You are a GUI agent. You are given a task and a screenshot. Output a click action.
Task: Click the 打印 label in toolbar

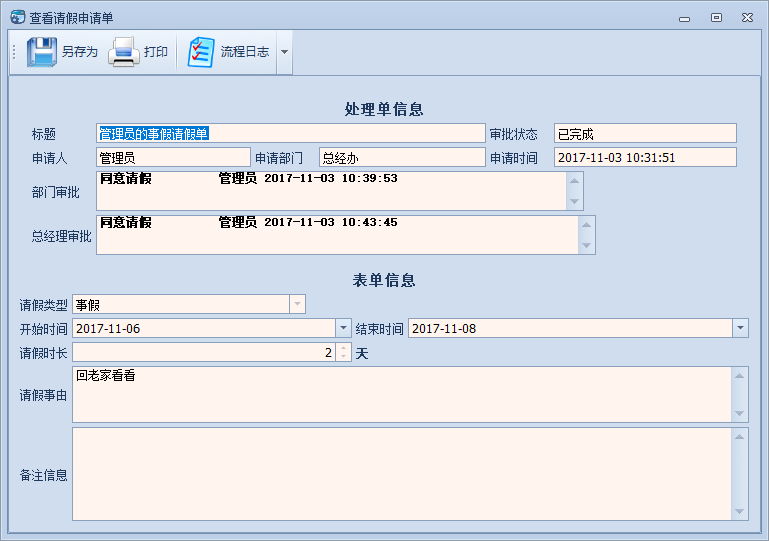tap(156, 52)
